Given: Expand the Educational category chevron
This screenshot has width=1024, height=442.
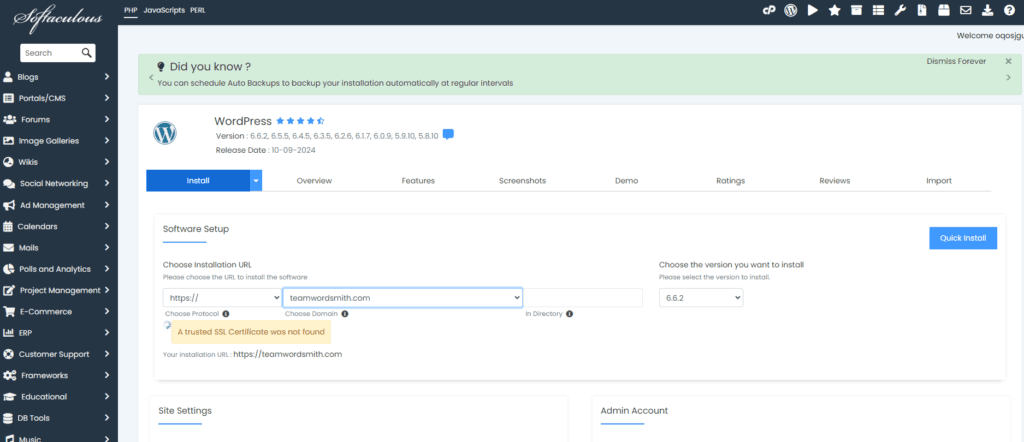Looking at the screenshot, I should (x=106, y=397).
